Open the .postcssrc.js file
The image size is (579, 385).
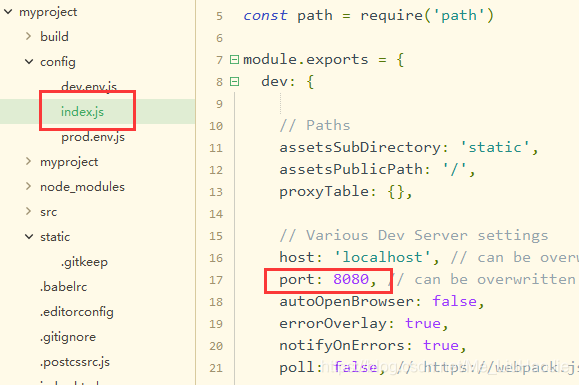pos(75,362)
